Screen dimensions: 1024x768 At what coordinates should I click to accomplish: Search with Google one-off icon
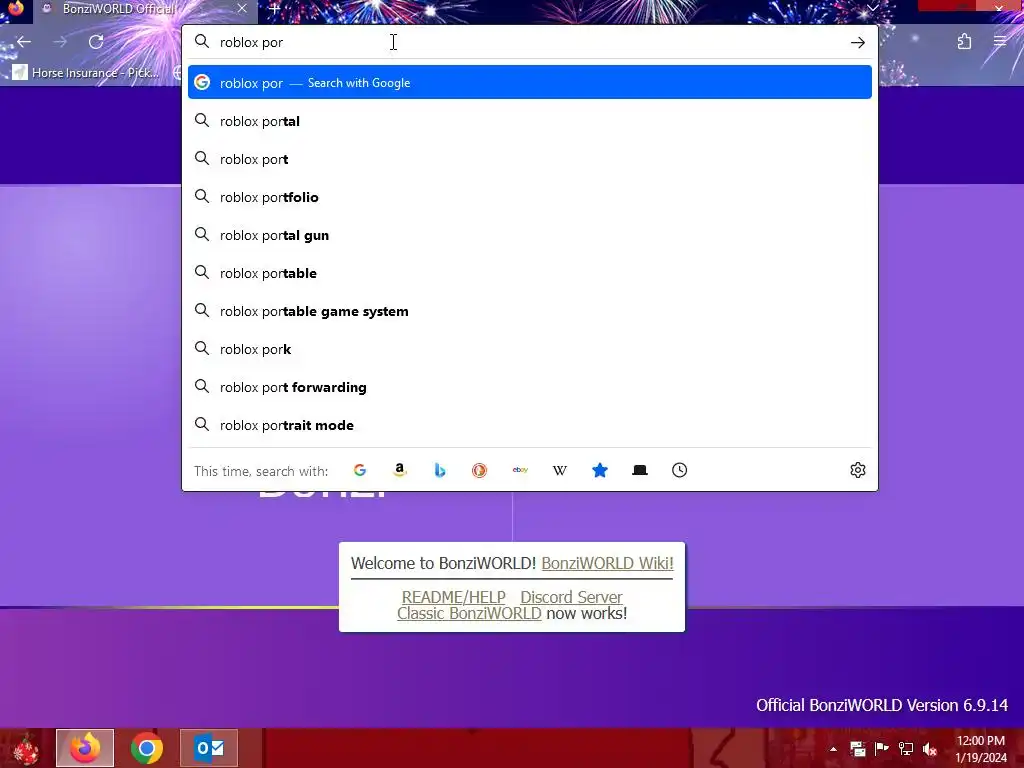360,470
